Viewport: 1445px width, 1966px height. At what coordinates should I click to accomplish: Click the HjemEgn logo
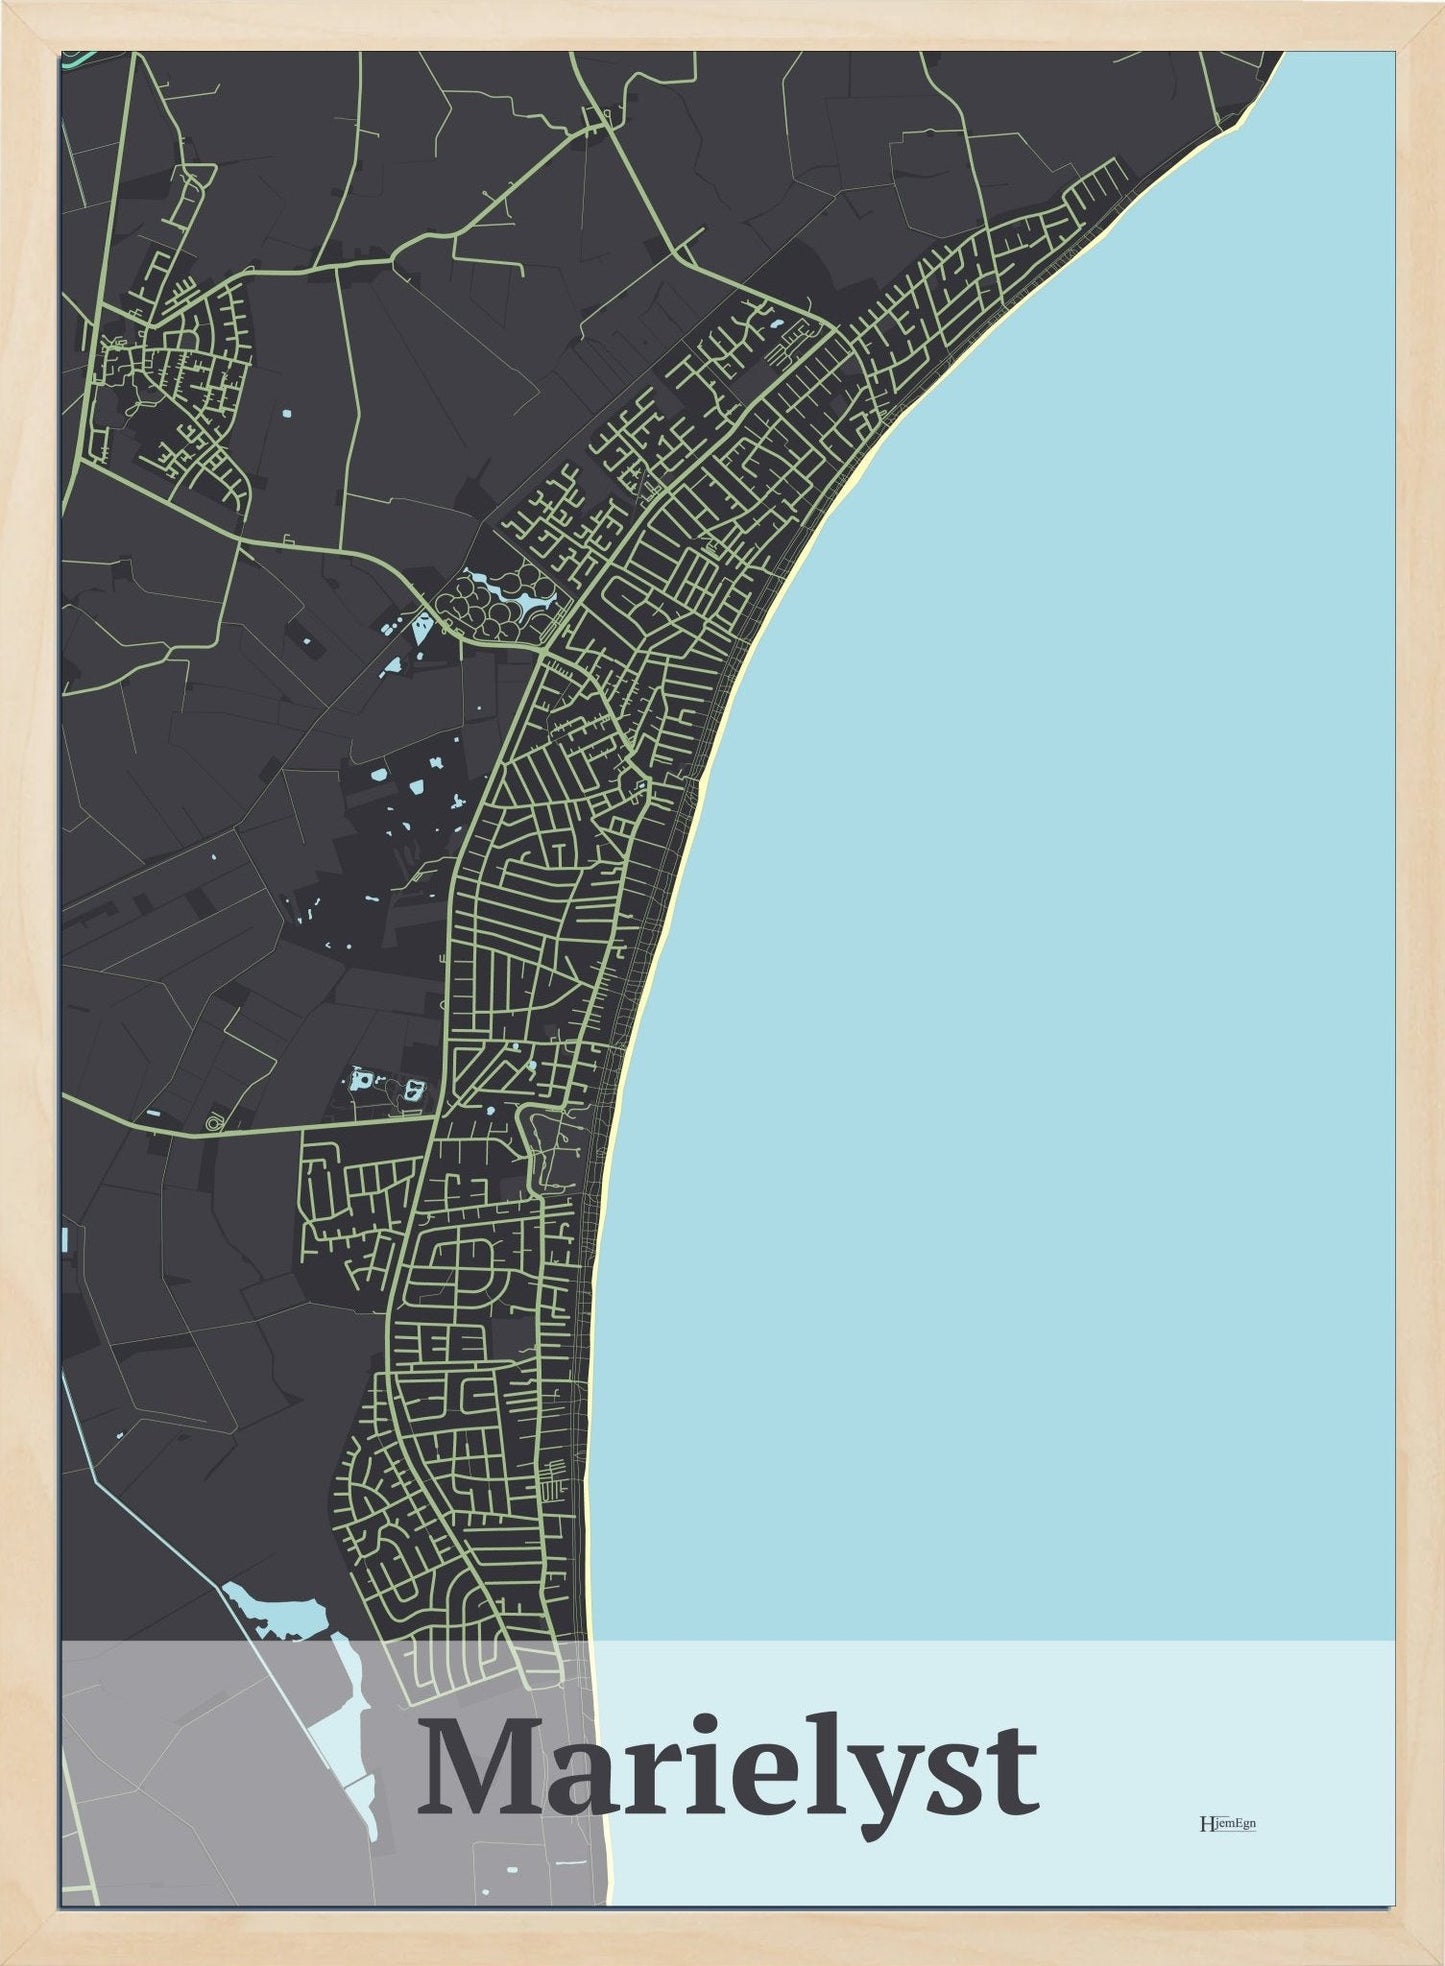[x=1227, y=1823]
